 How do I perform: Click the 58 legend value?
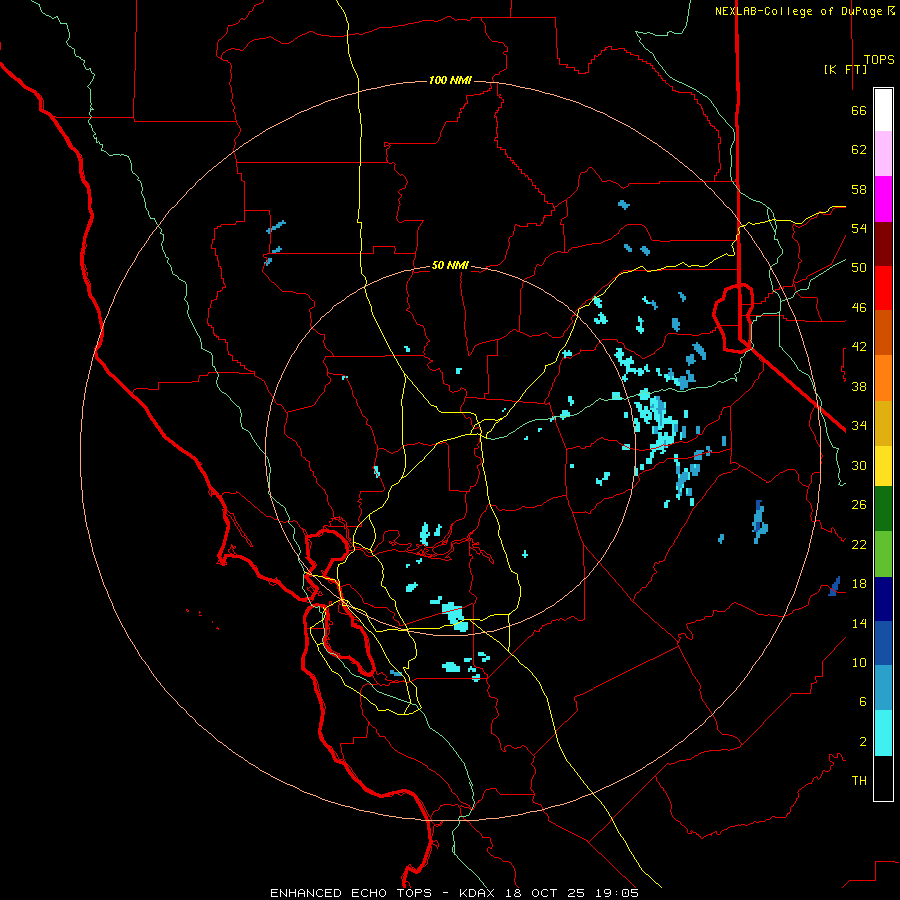(x=859, y=189)
